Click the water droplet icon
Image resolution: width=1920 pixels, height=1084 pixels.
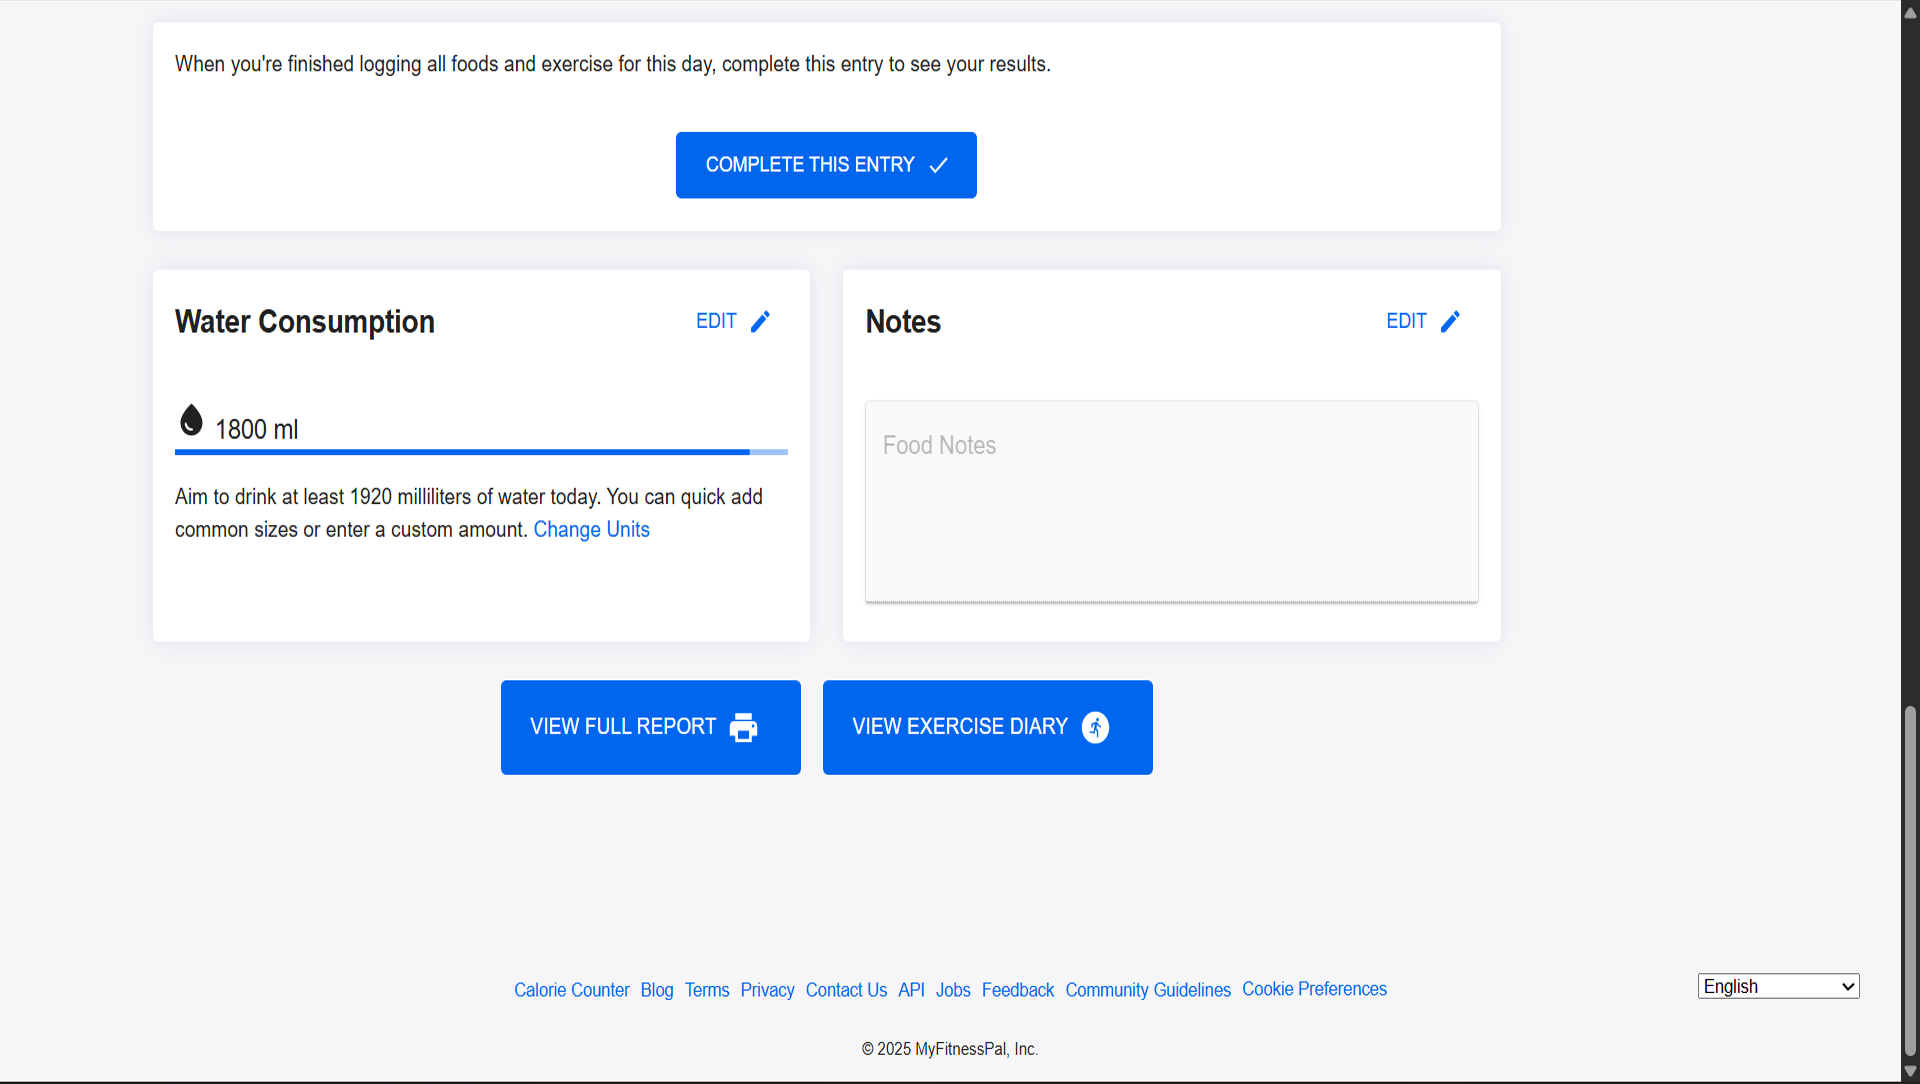click(191, 420)
